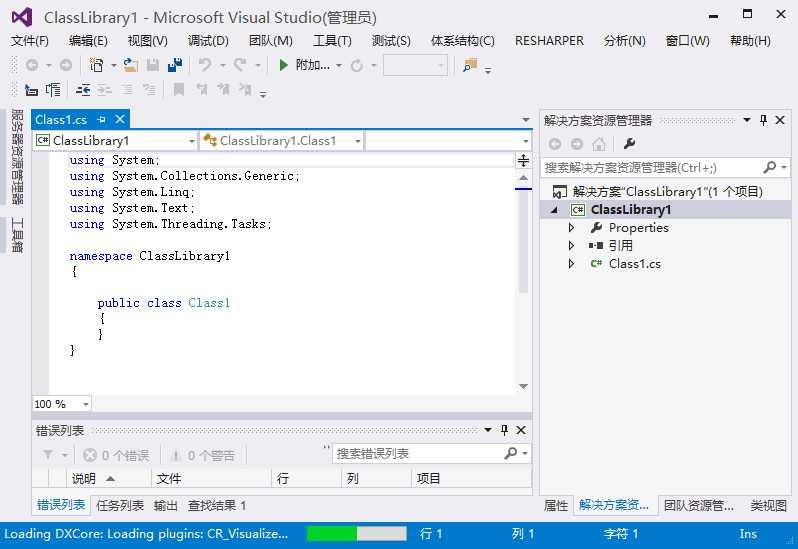The height and width of the screenshot is (549, 798).
Task: Click the Find in Files icon
Action: (470, 65)
